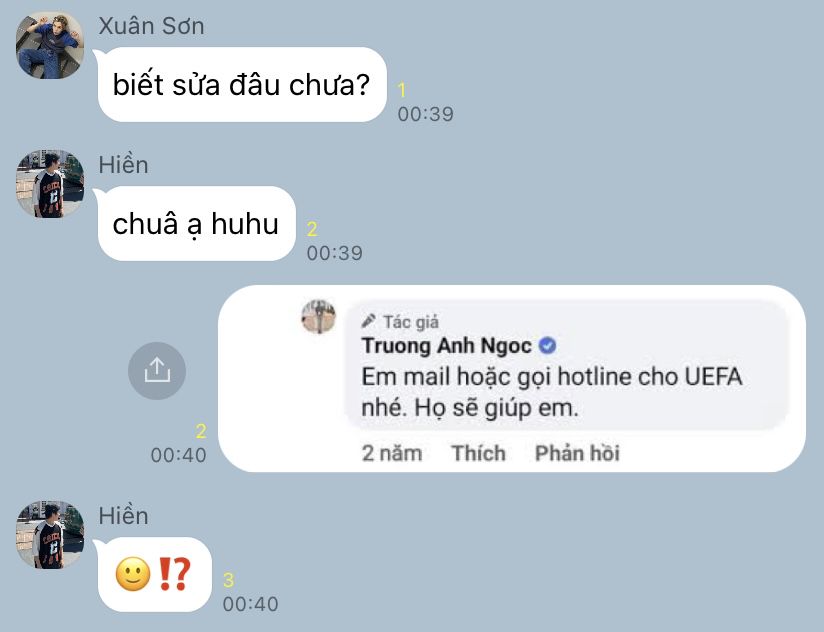This screenshot has width=824, height=632.
Task: Open Hiền's avatar beside the "chuâ ạ huhu" message
Action: tap(50, 184)
